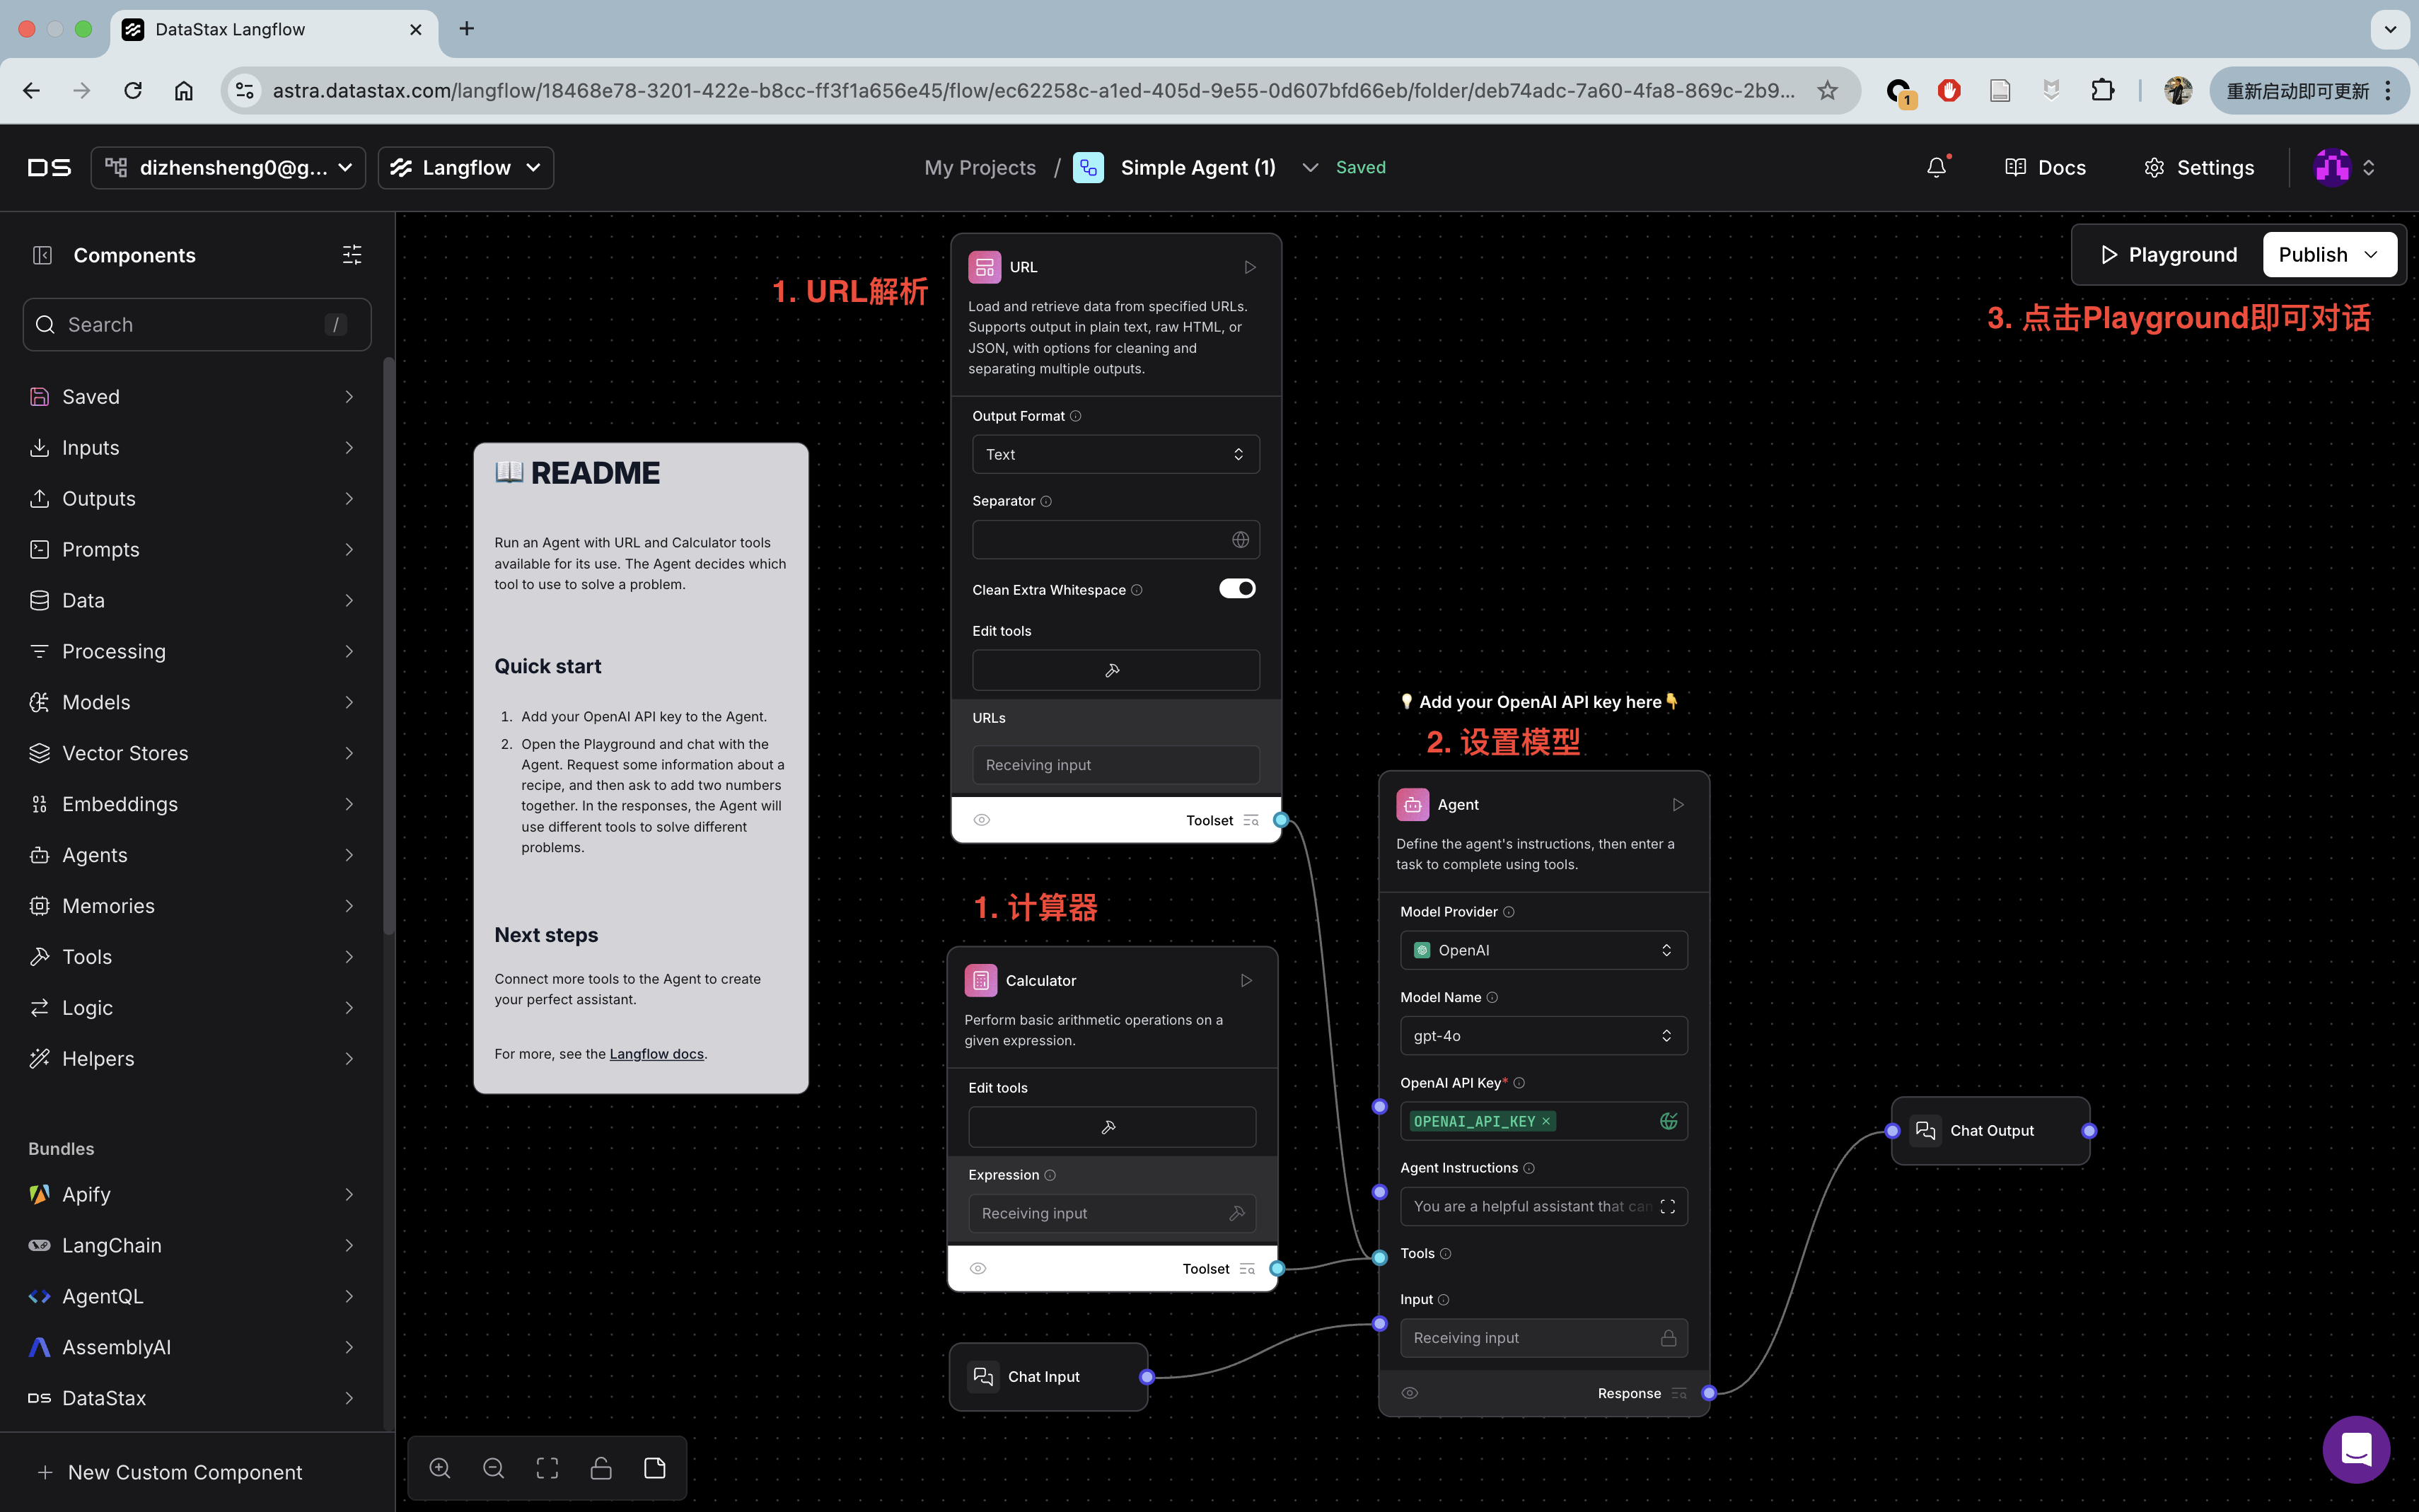Screen dimensions: 2419x1512
Task: Run the Calculator component play icon
Action: [1246, 980]
